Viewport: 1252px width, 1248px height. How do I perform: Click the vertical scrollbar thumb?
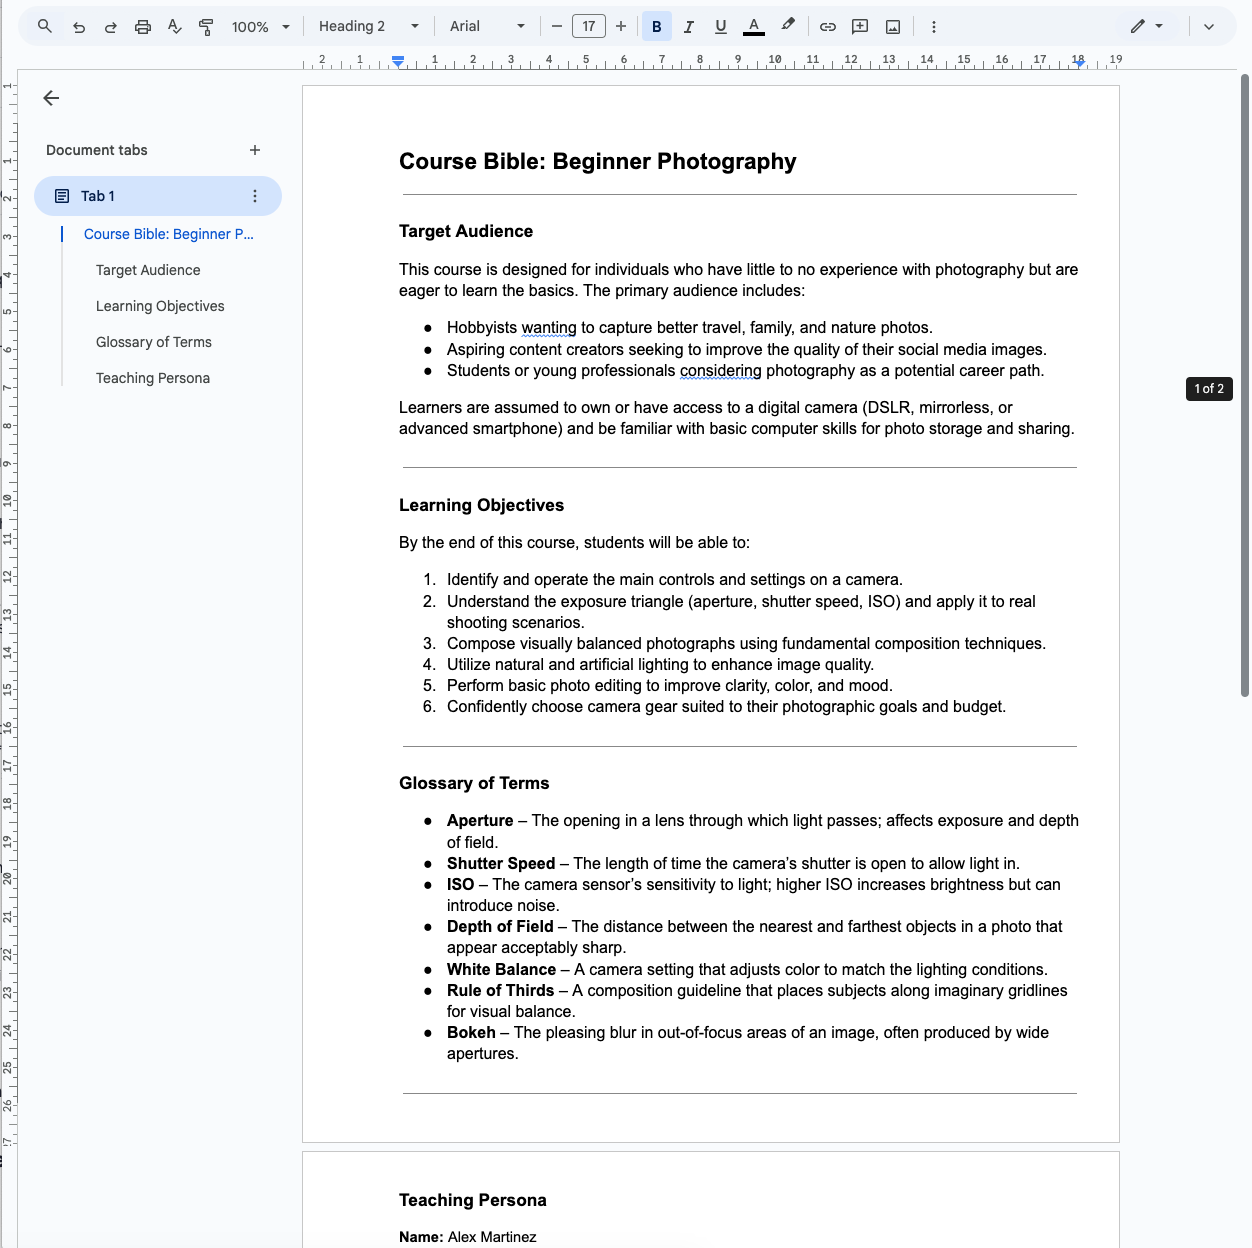[1245, 385]
